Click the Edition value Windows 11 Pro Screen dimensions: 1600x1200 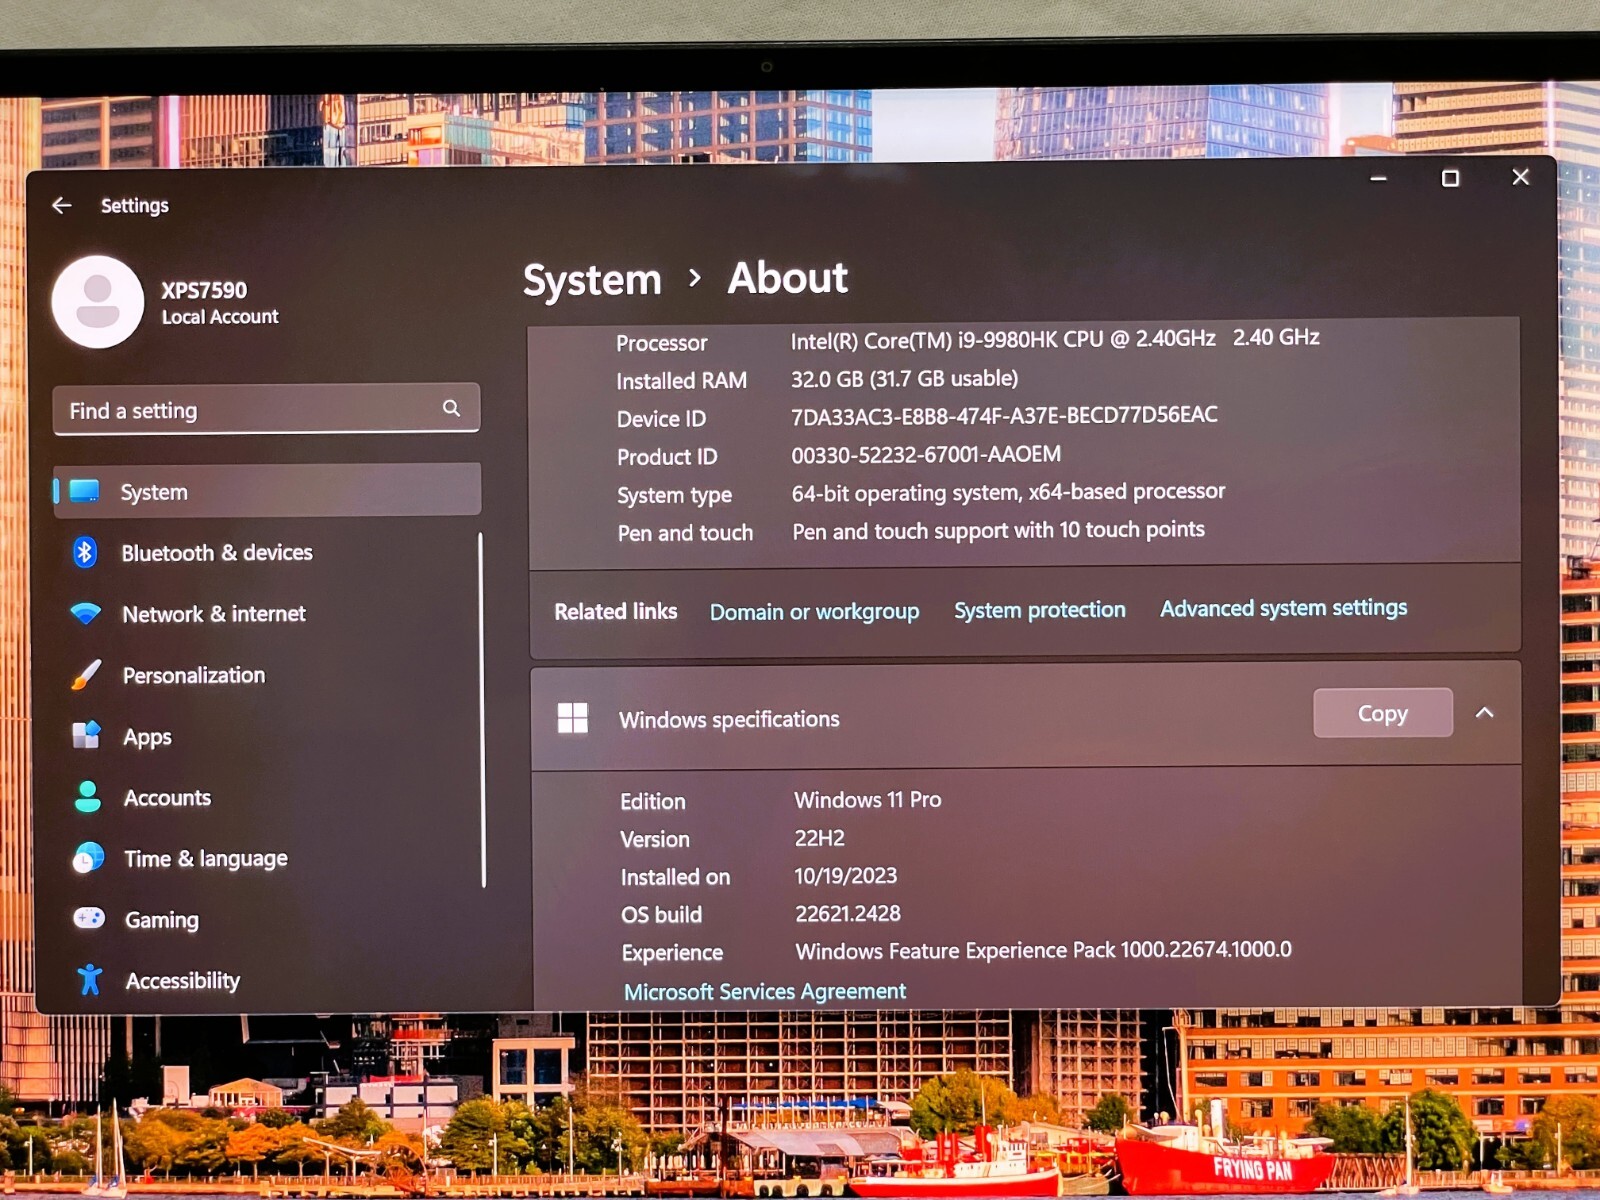868,800
